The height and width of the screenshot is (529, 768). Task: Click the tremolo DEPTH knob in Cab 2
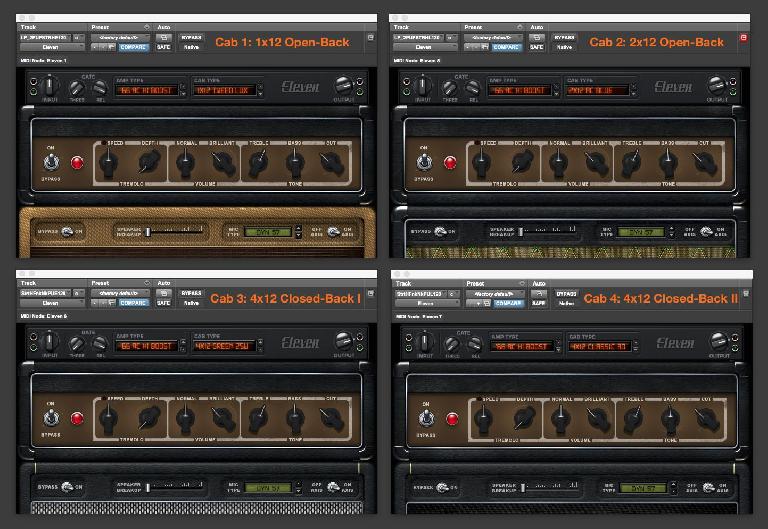coord(523,162)
